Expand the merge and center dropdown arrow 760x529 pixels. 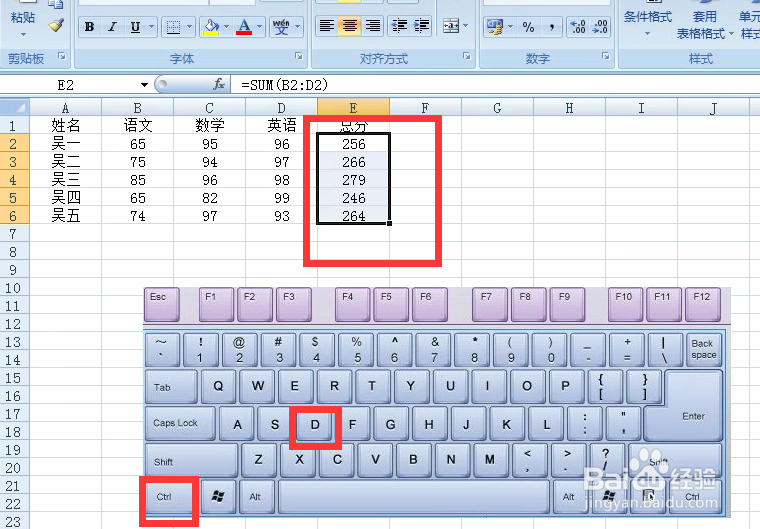[x=466, y=26]
